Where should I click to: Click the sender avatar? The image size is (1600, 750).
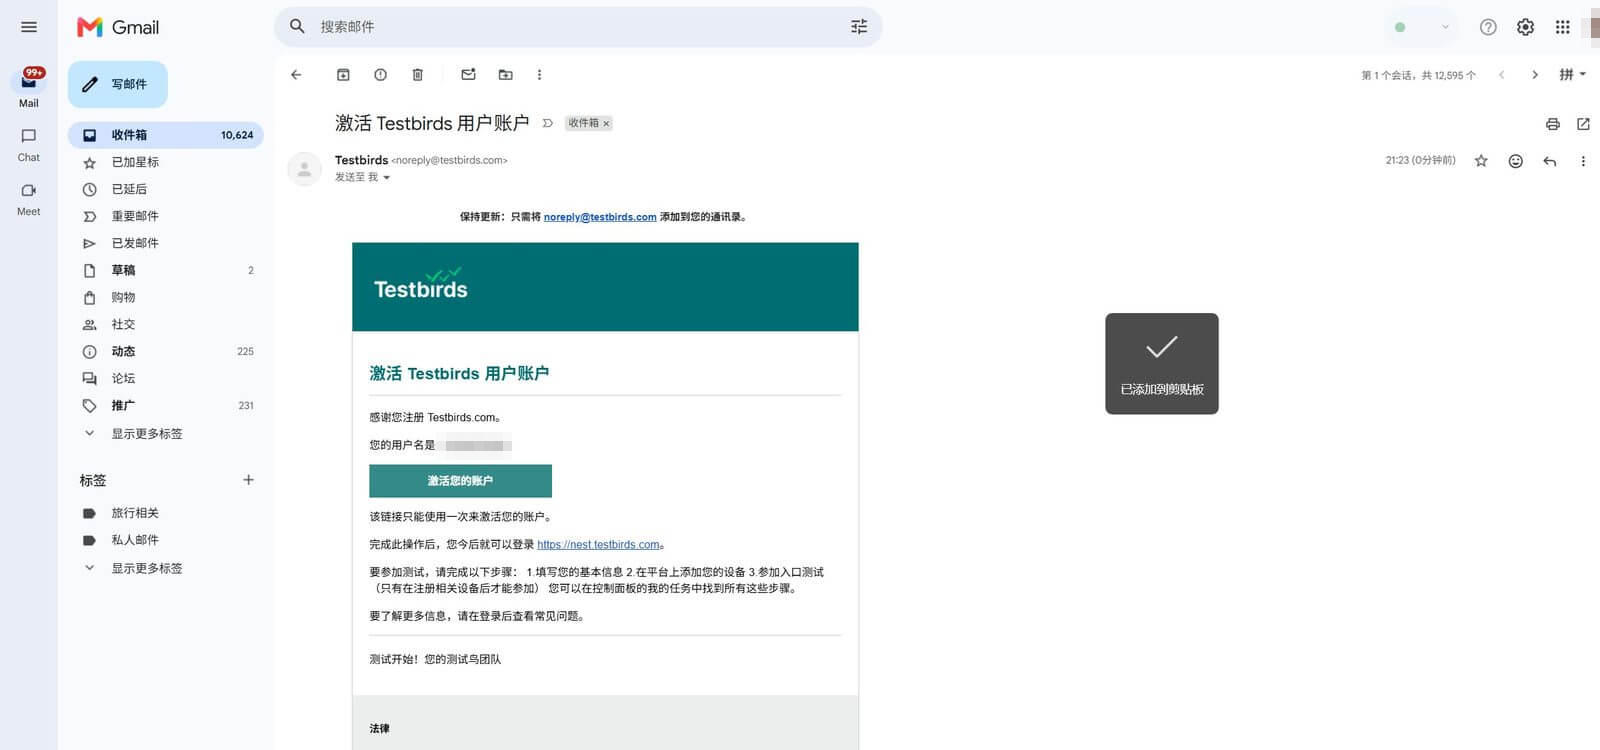(304, 169)
